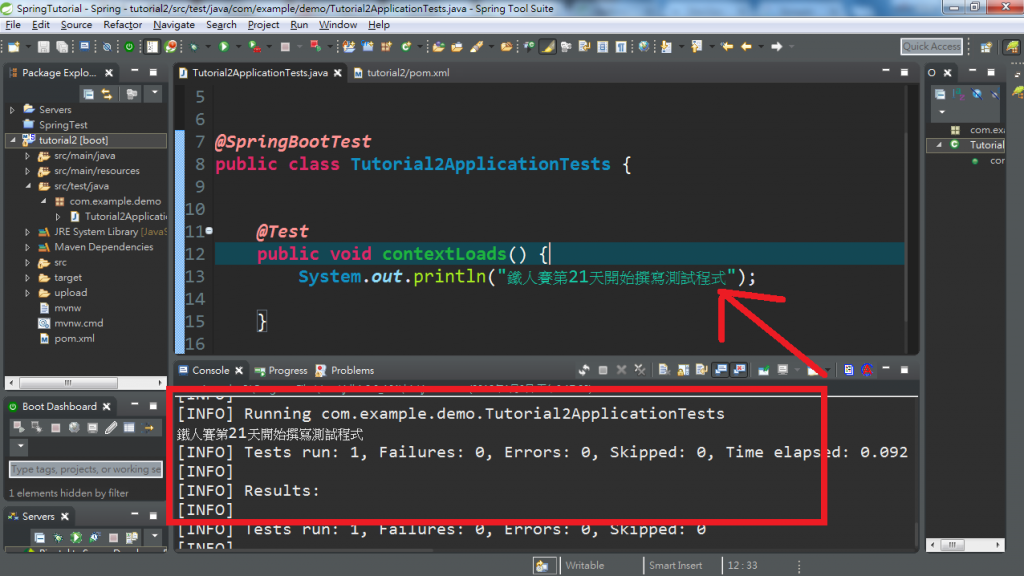Open the Source menu
1024x576 pixels.
point(76,25)
